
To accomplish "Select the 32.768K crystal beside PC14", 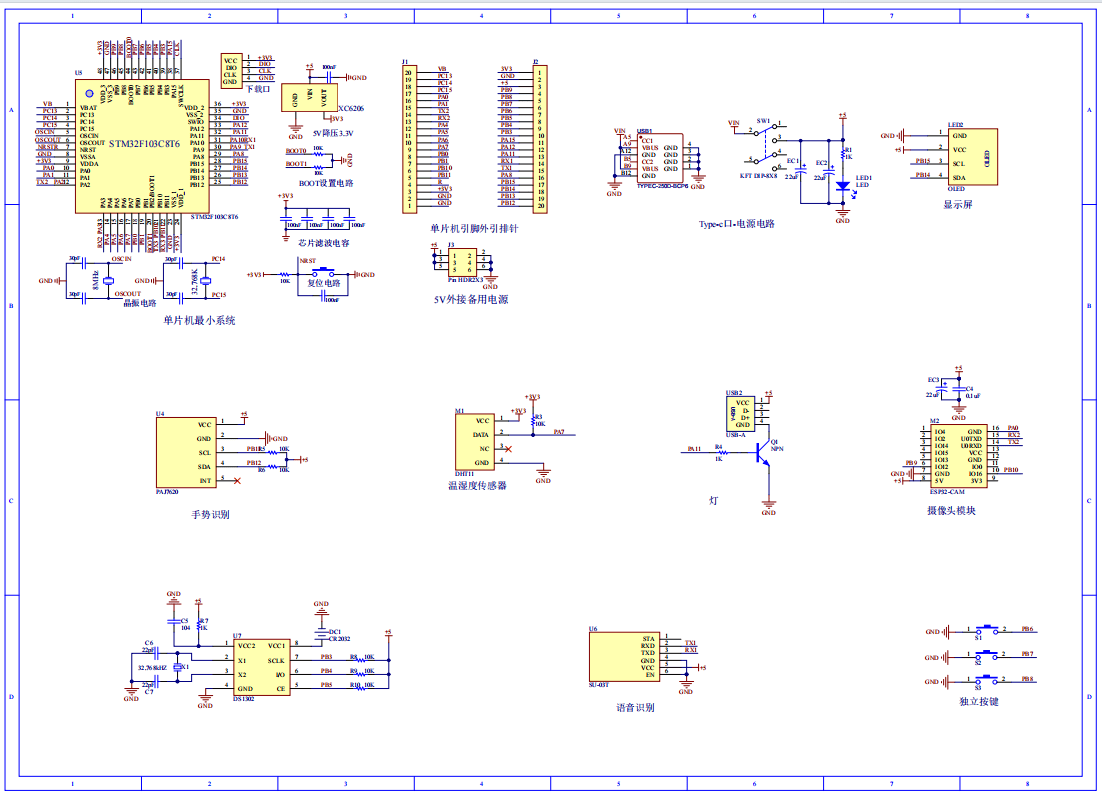I will [206, 281].
